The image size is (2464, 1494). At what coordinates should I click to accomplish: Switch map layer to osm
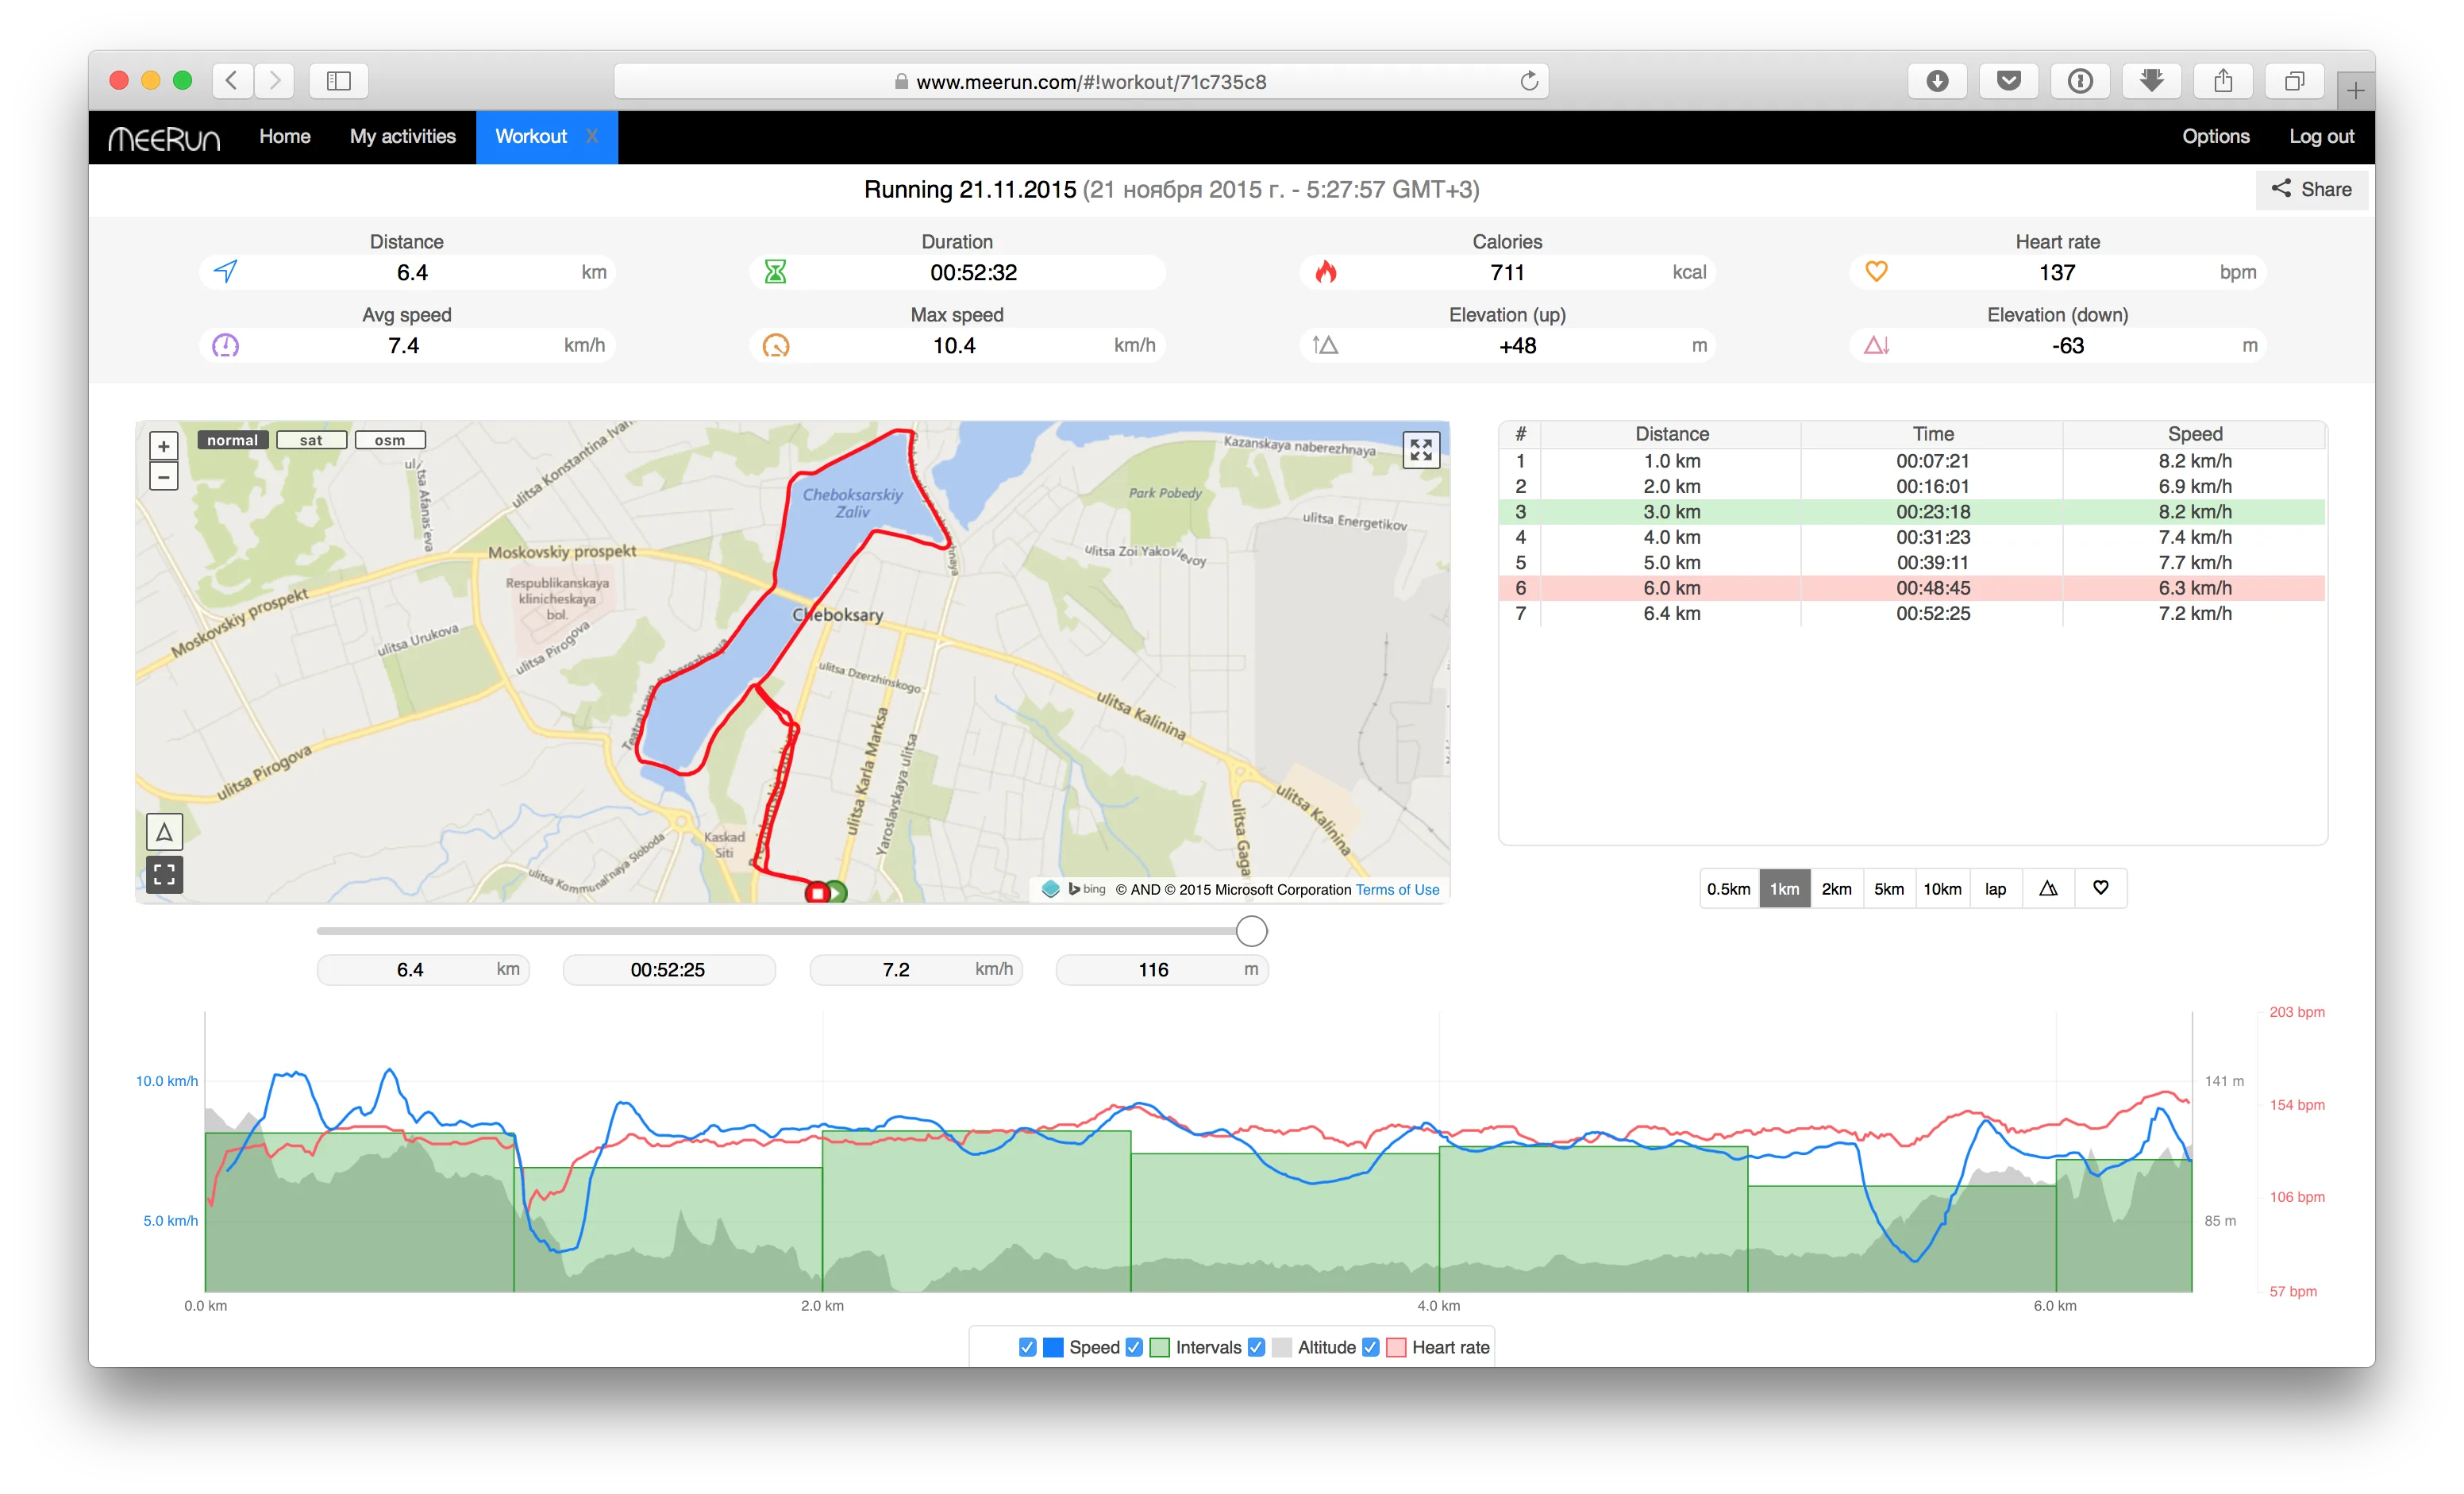(390, 440)
